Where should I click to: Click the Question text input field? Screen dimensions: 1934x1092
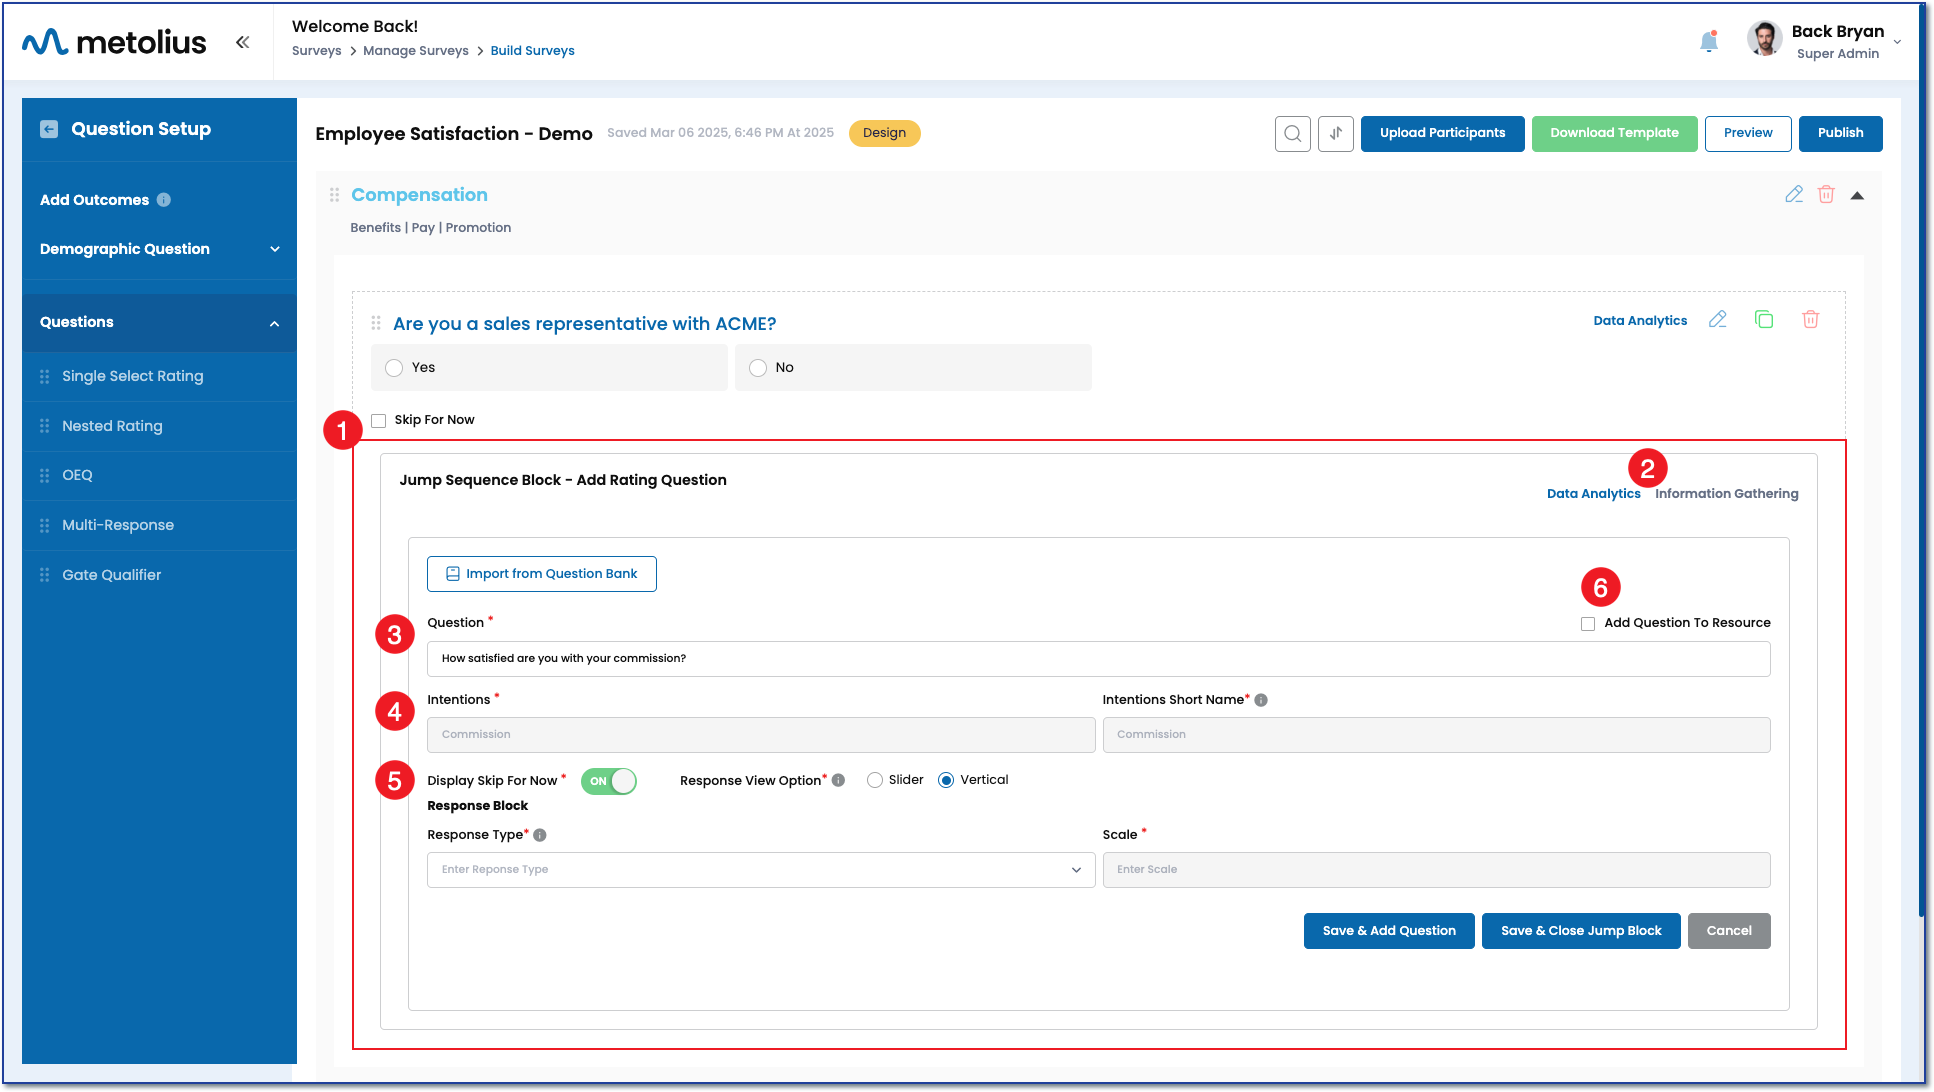pyautogui.click(x=1098, y=659)
